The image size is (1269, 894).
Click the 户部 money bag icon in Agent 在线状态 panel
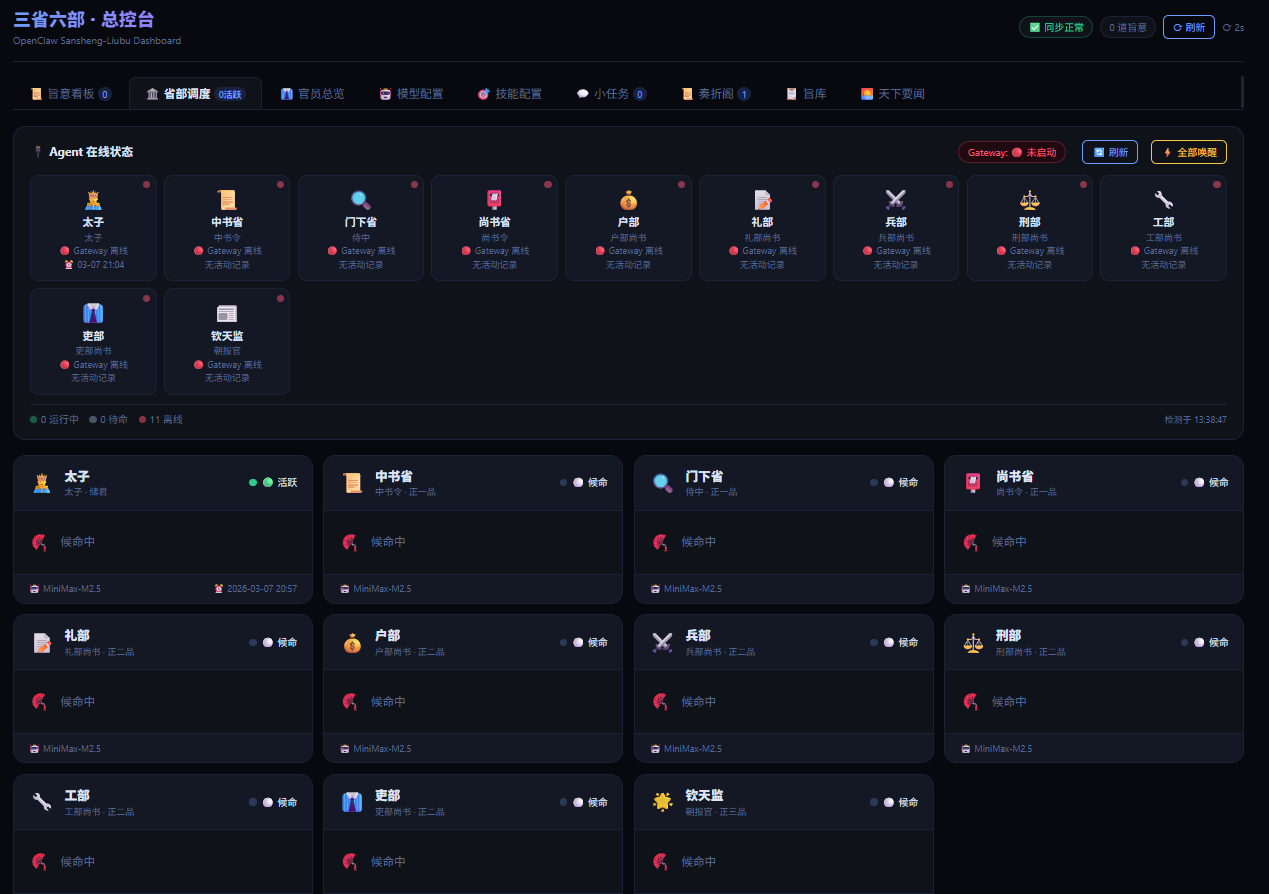click(628, 200)
